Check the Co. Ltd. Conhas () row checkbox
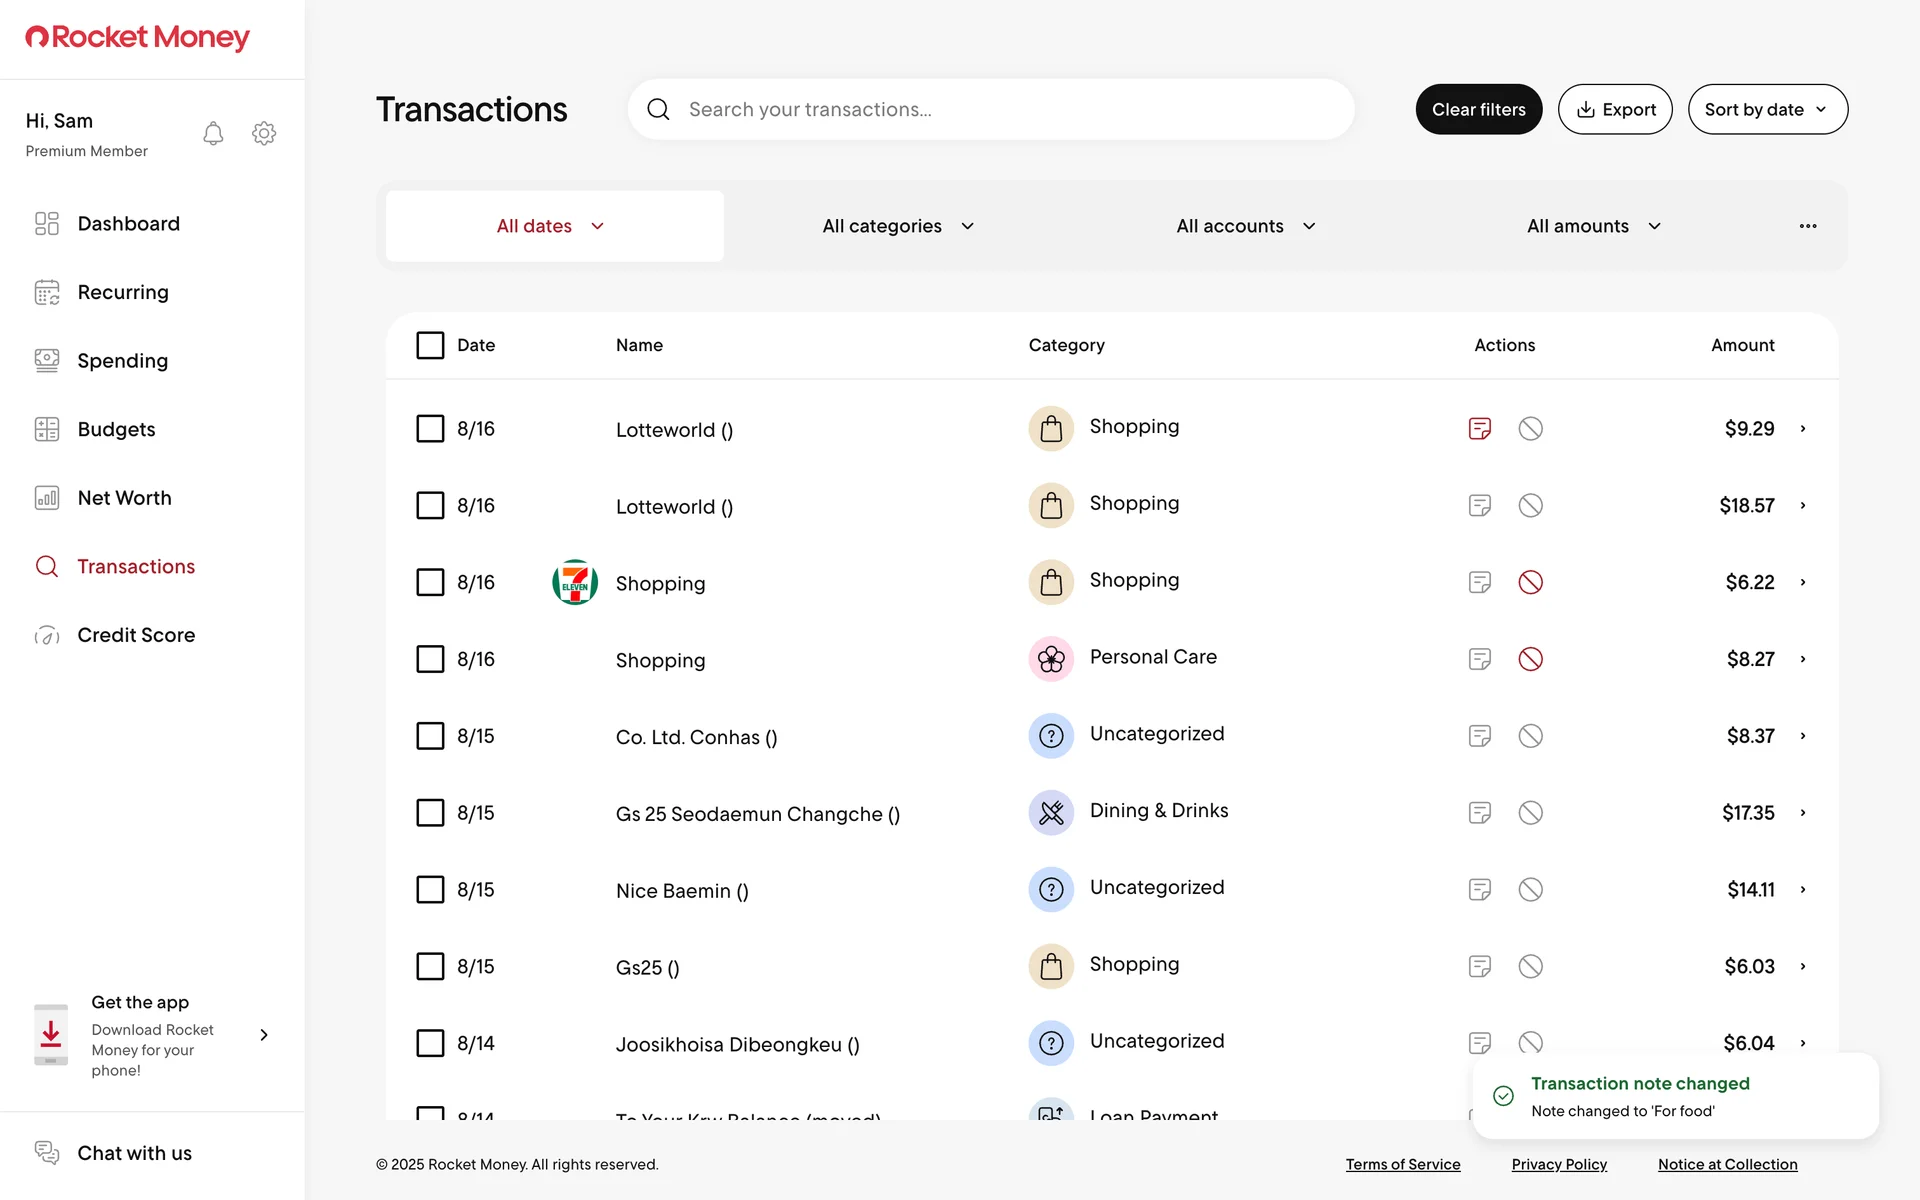1920x1200 pixels. [430, 736]
